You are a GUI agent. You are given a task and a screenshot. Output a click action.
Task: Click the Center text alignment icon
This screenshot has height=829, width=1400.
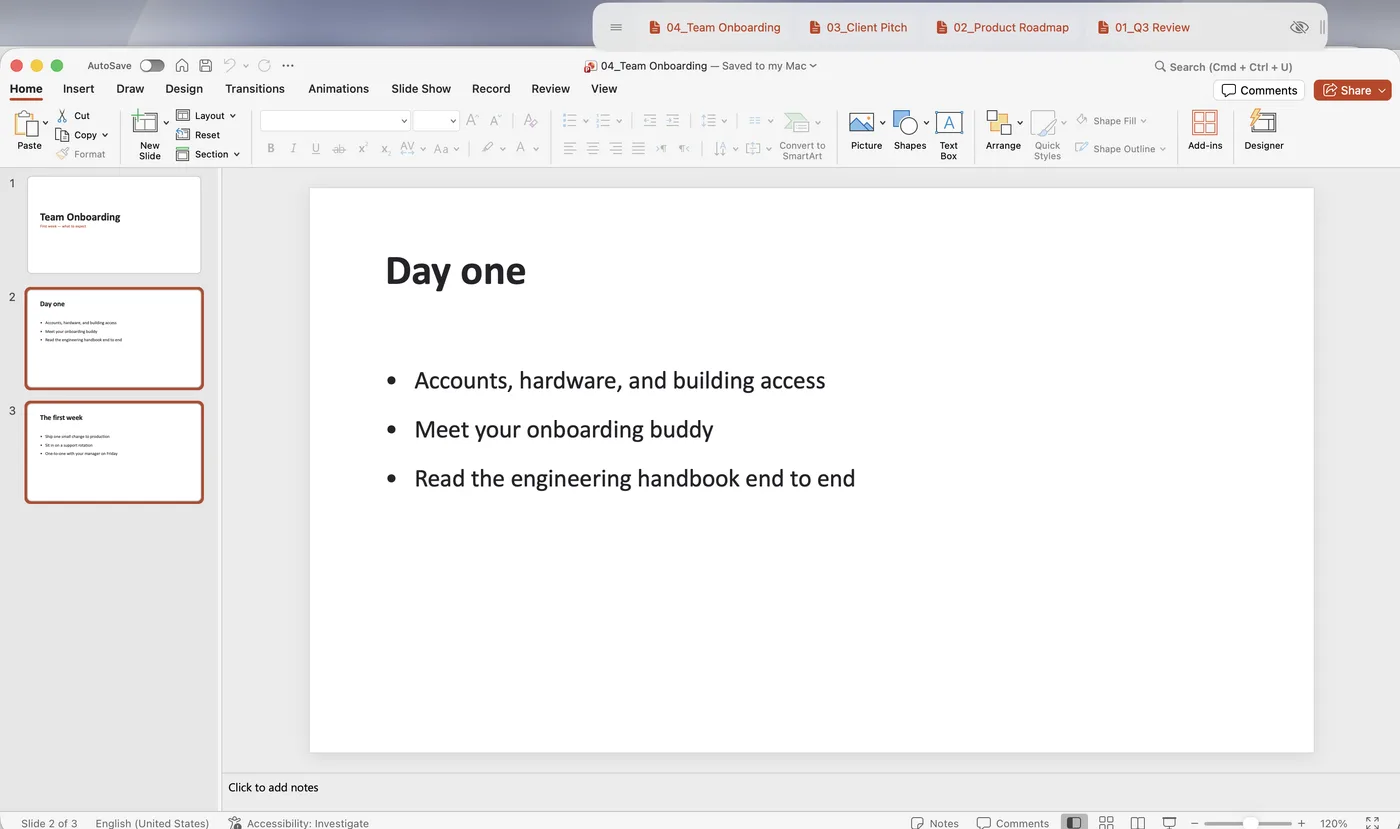click(x=593, y=148)
